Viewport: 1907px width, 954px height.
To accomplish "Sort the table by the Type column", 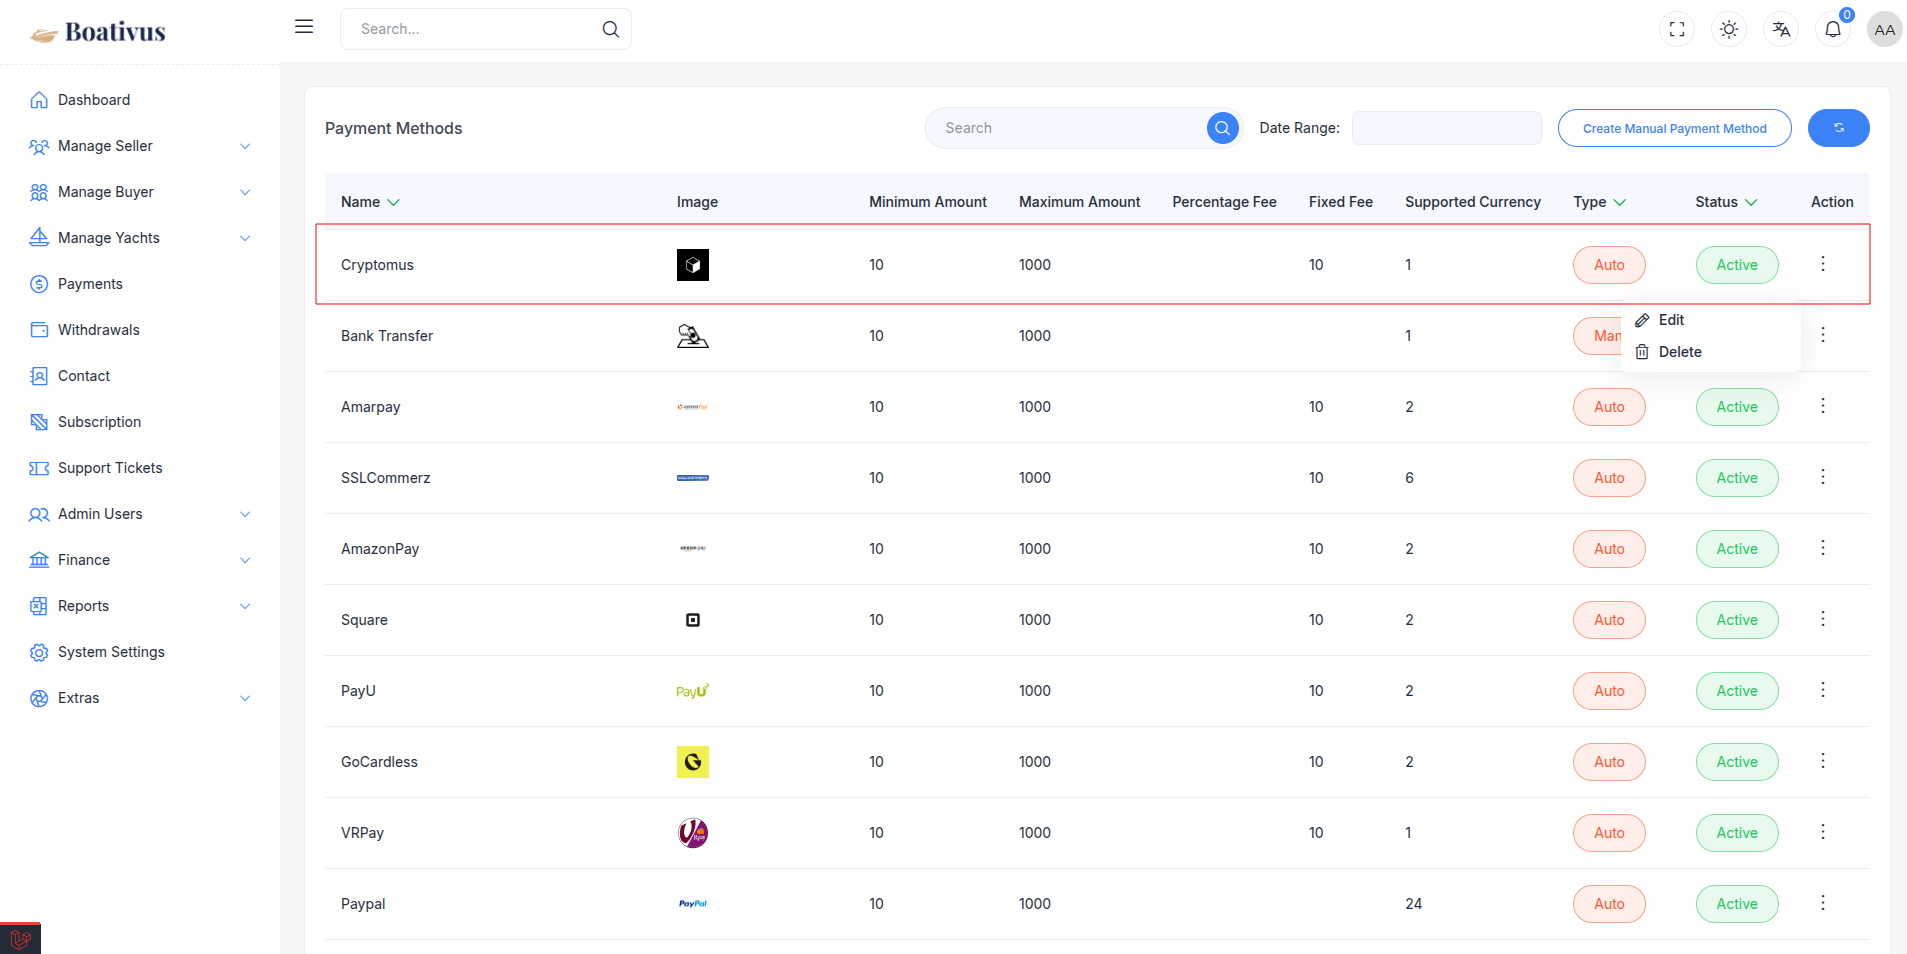I will click(x=1599, y=202).
